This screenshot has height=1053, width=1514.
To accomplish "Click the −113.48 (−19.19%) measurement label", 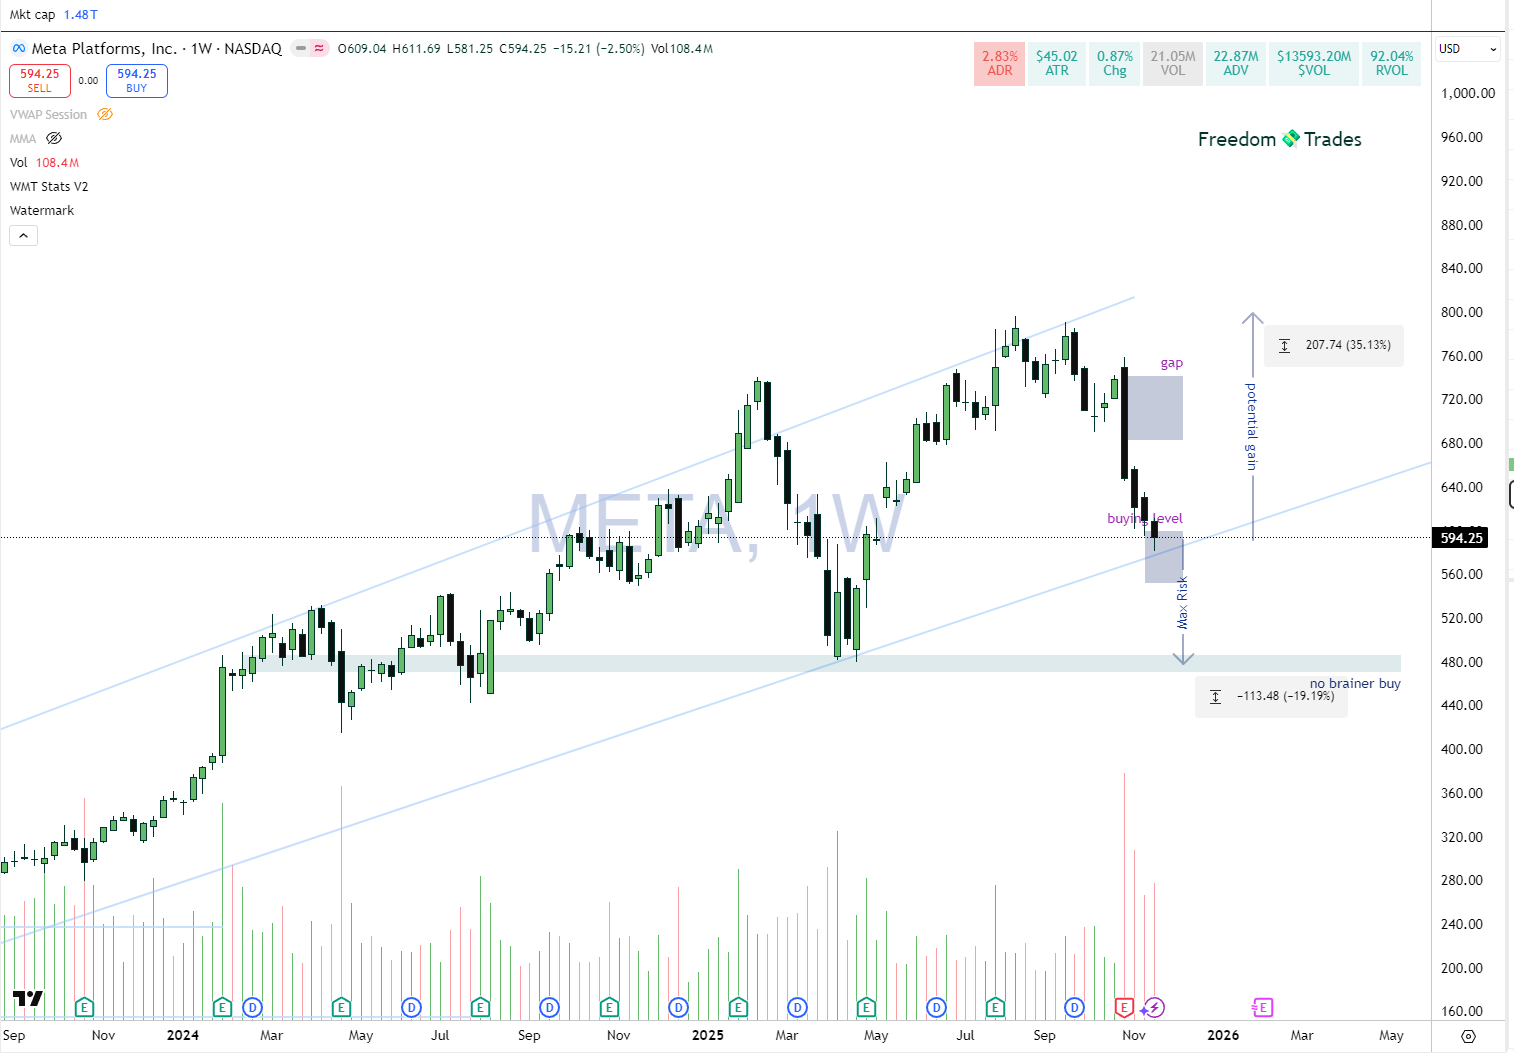I will pyautogui.click(x=1272, y=696).
